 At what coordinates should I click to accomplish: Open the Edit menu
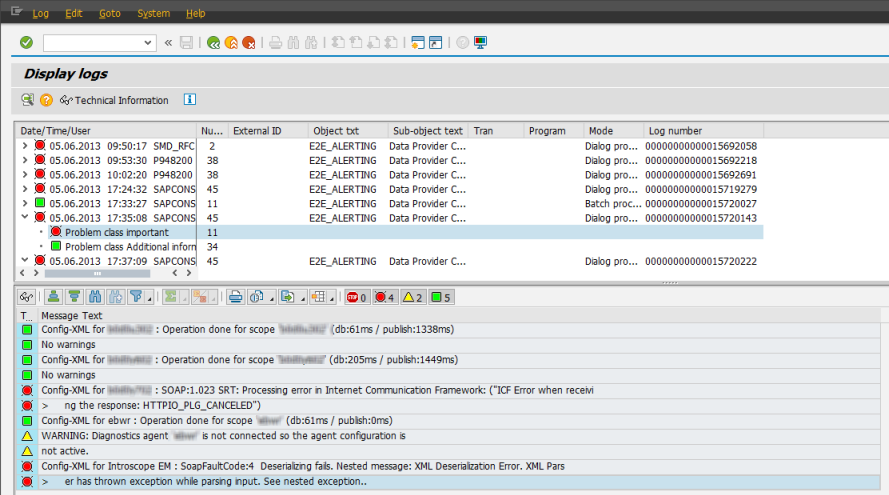74,13
